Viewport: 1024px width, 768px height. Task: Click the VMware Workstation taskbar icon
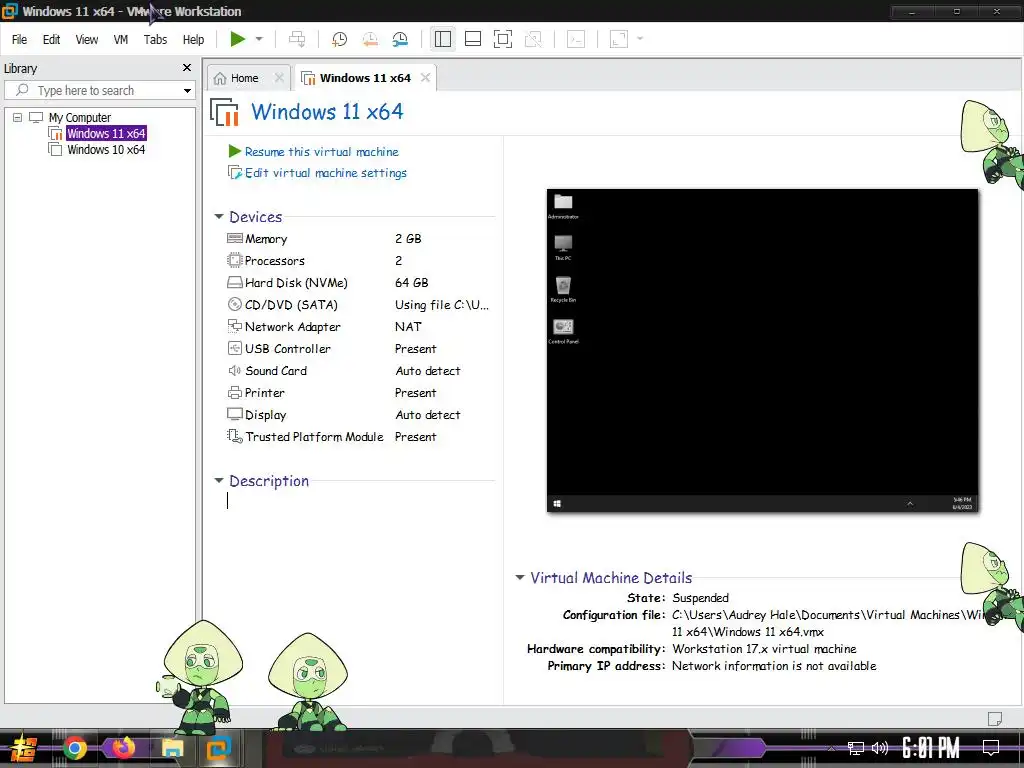(x=219, y=748)
